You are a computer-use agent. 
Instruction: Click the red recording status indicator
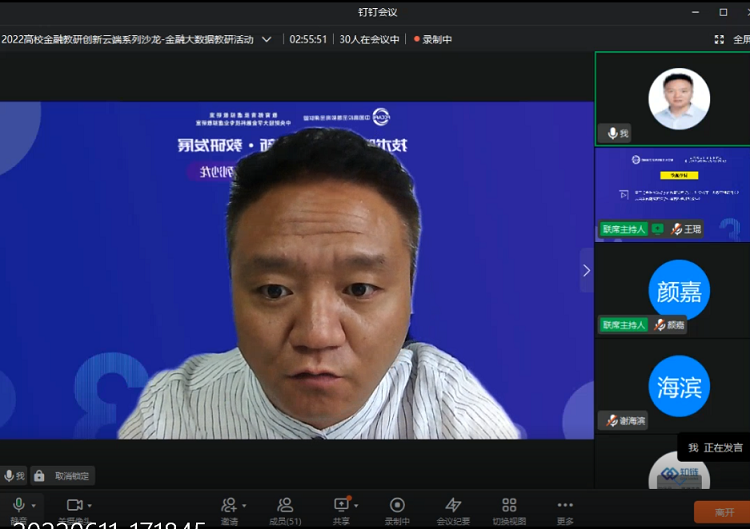433,39
